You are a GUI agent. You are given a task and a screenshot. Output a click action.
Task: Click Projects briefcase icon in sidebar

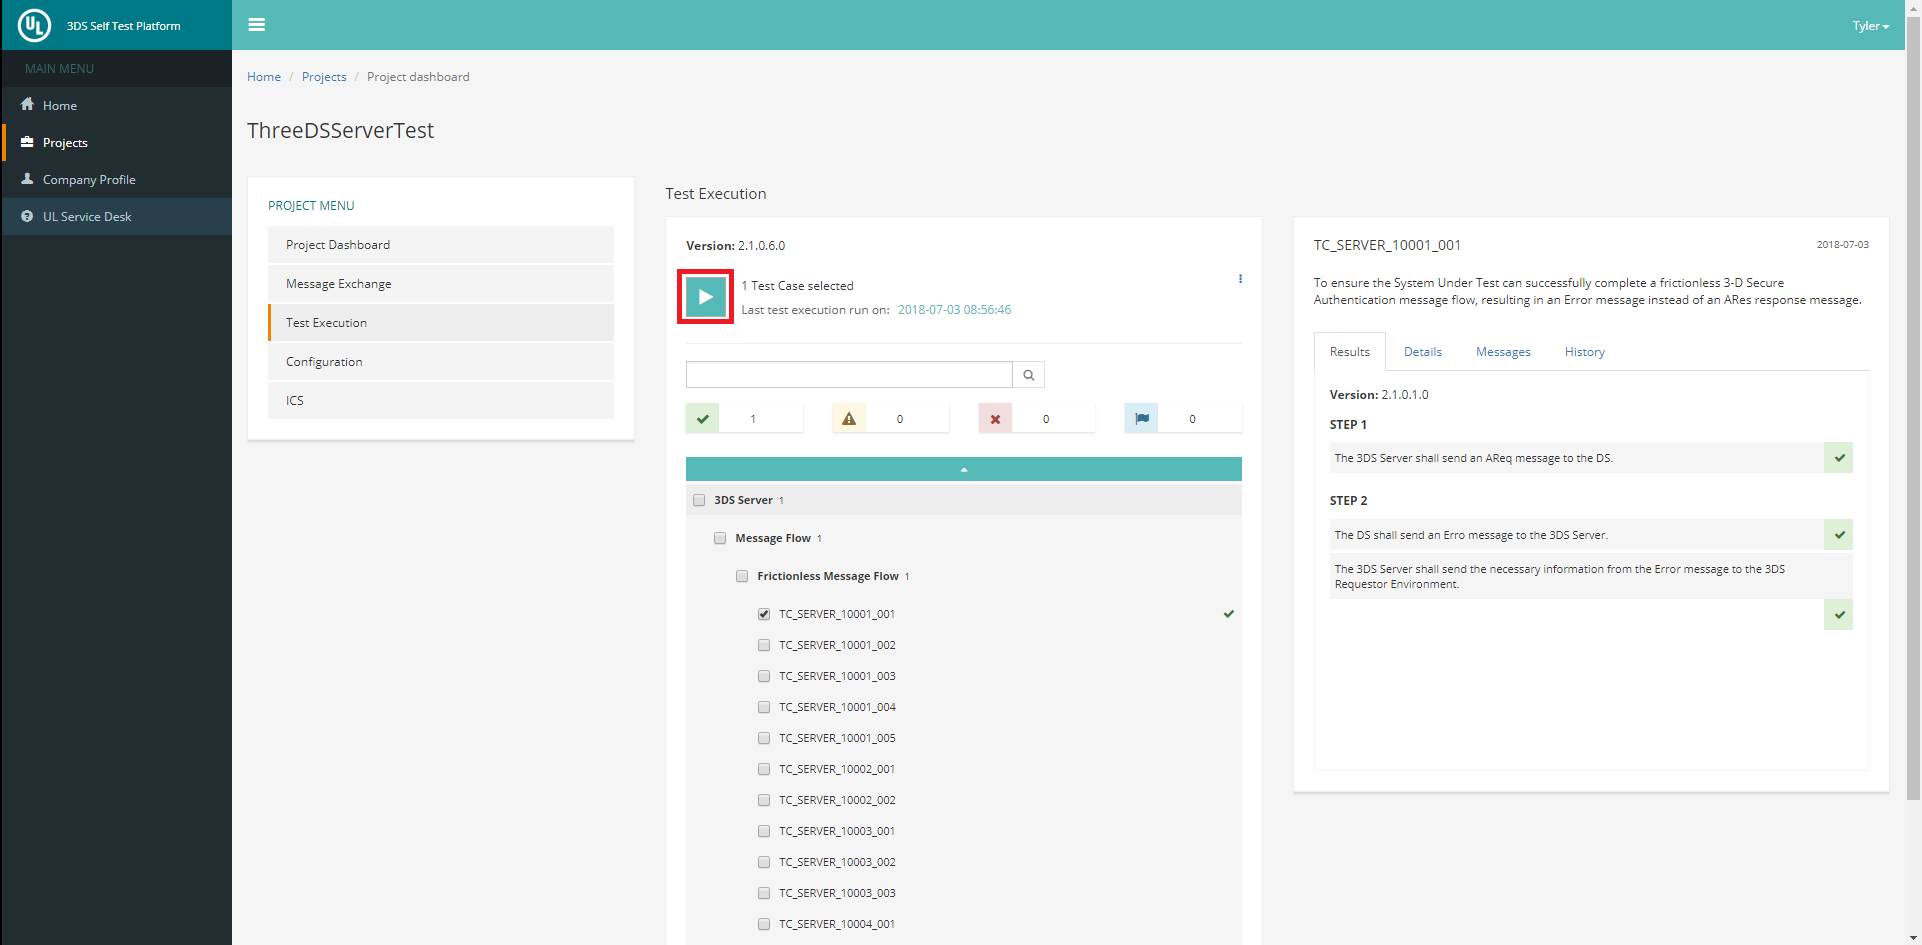(x=27, y=142)
